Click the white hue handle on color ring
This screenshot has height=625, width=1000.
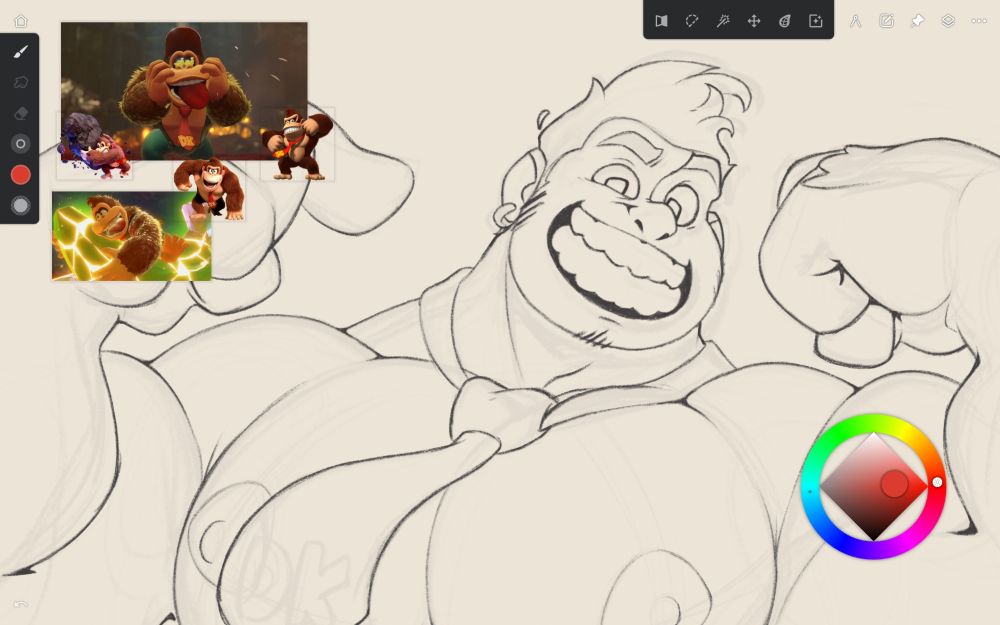937,482
